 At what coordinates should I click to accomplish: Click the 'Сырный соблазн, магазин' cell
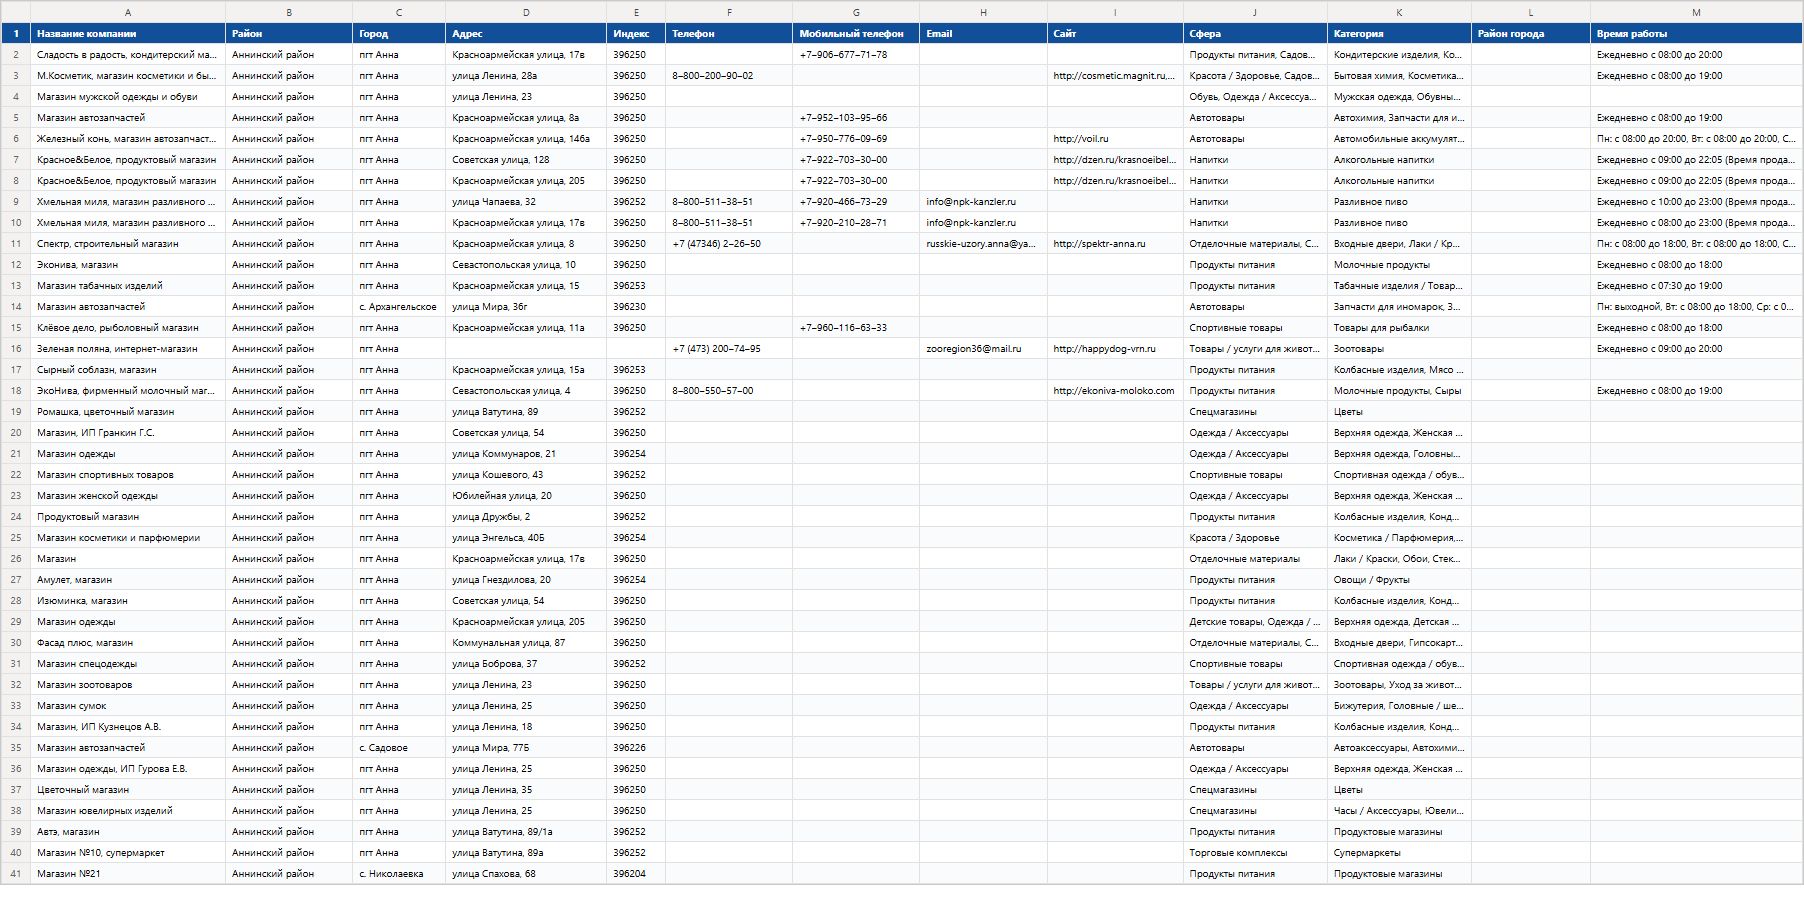[x=128, y=369]
